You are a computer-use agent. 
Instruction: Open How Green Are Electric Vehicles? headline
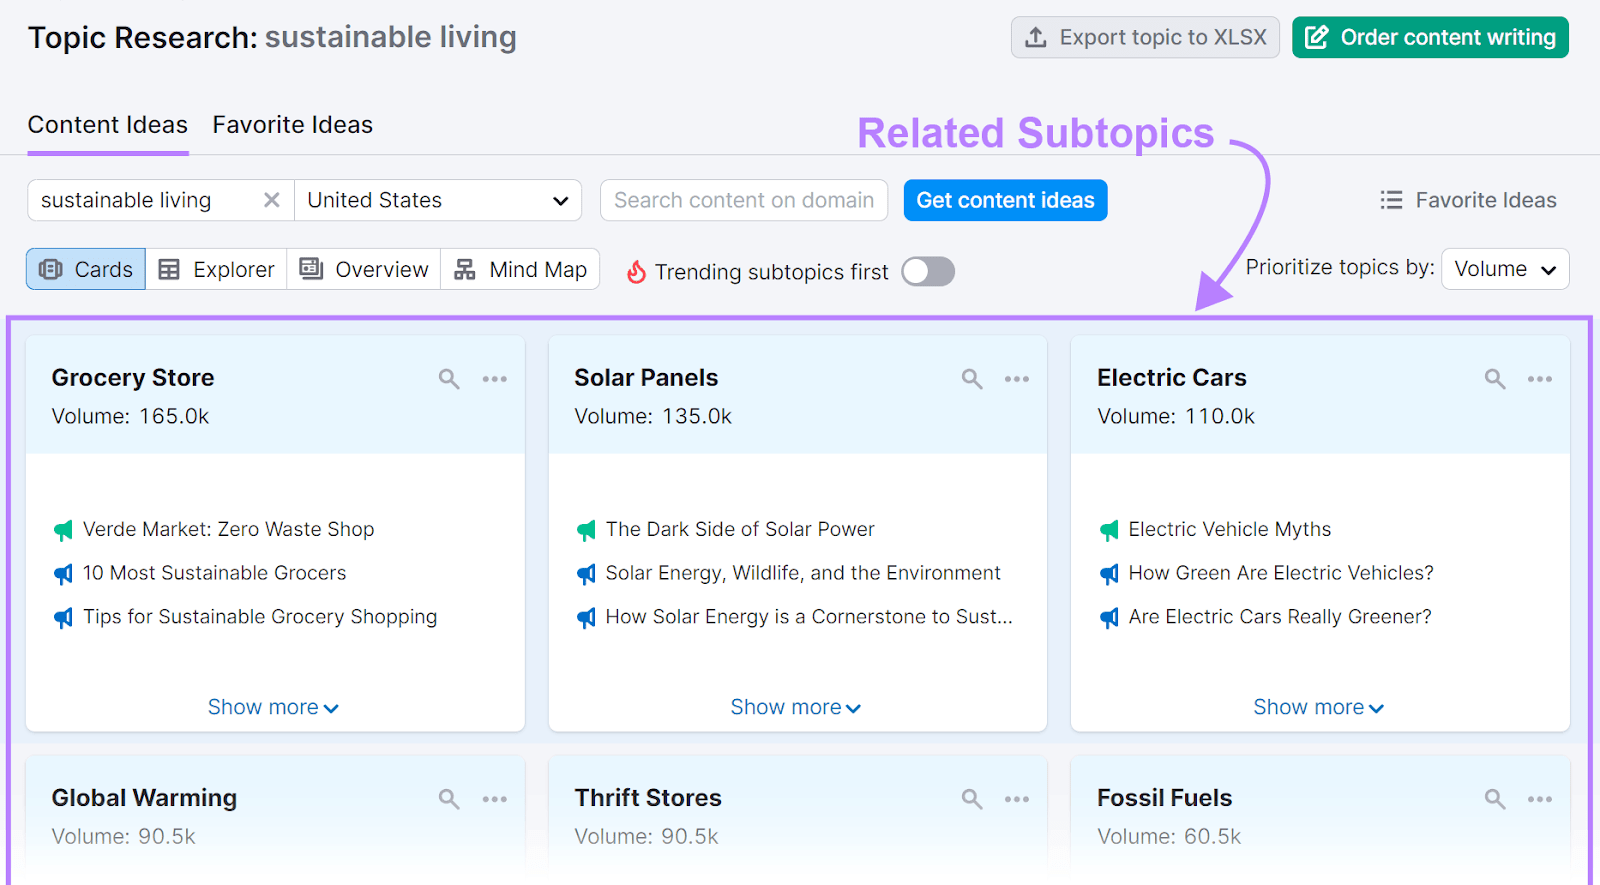click(x=1281, y=573)
